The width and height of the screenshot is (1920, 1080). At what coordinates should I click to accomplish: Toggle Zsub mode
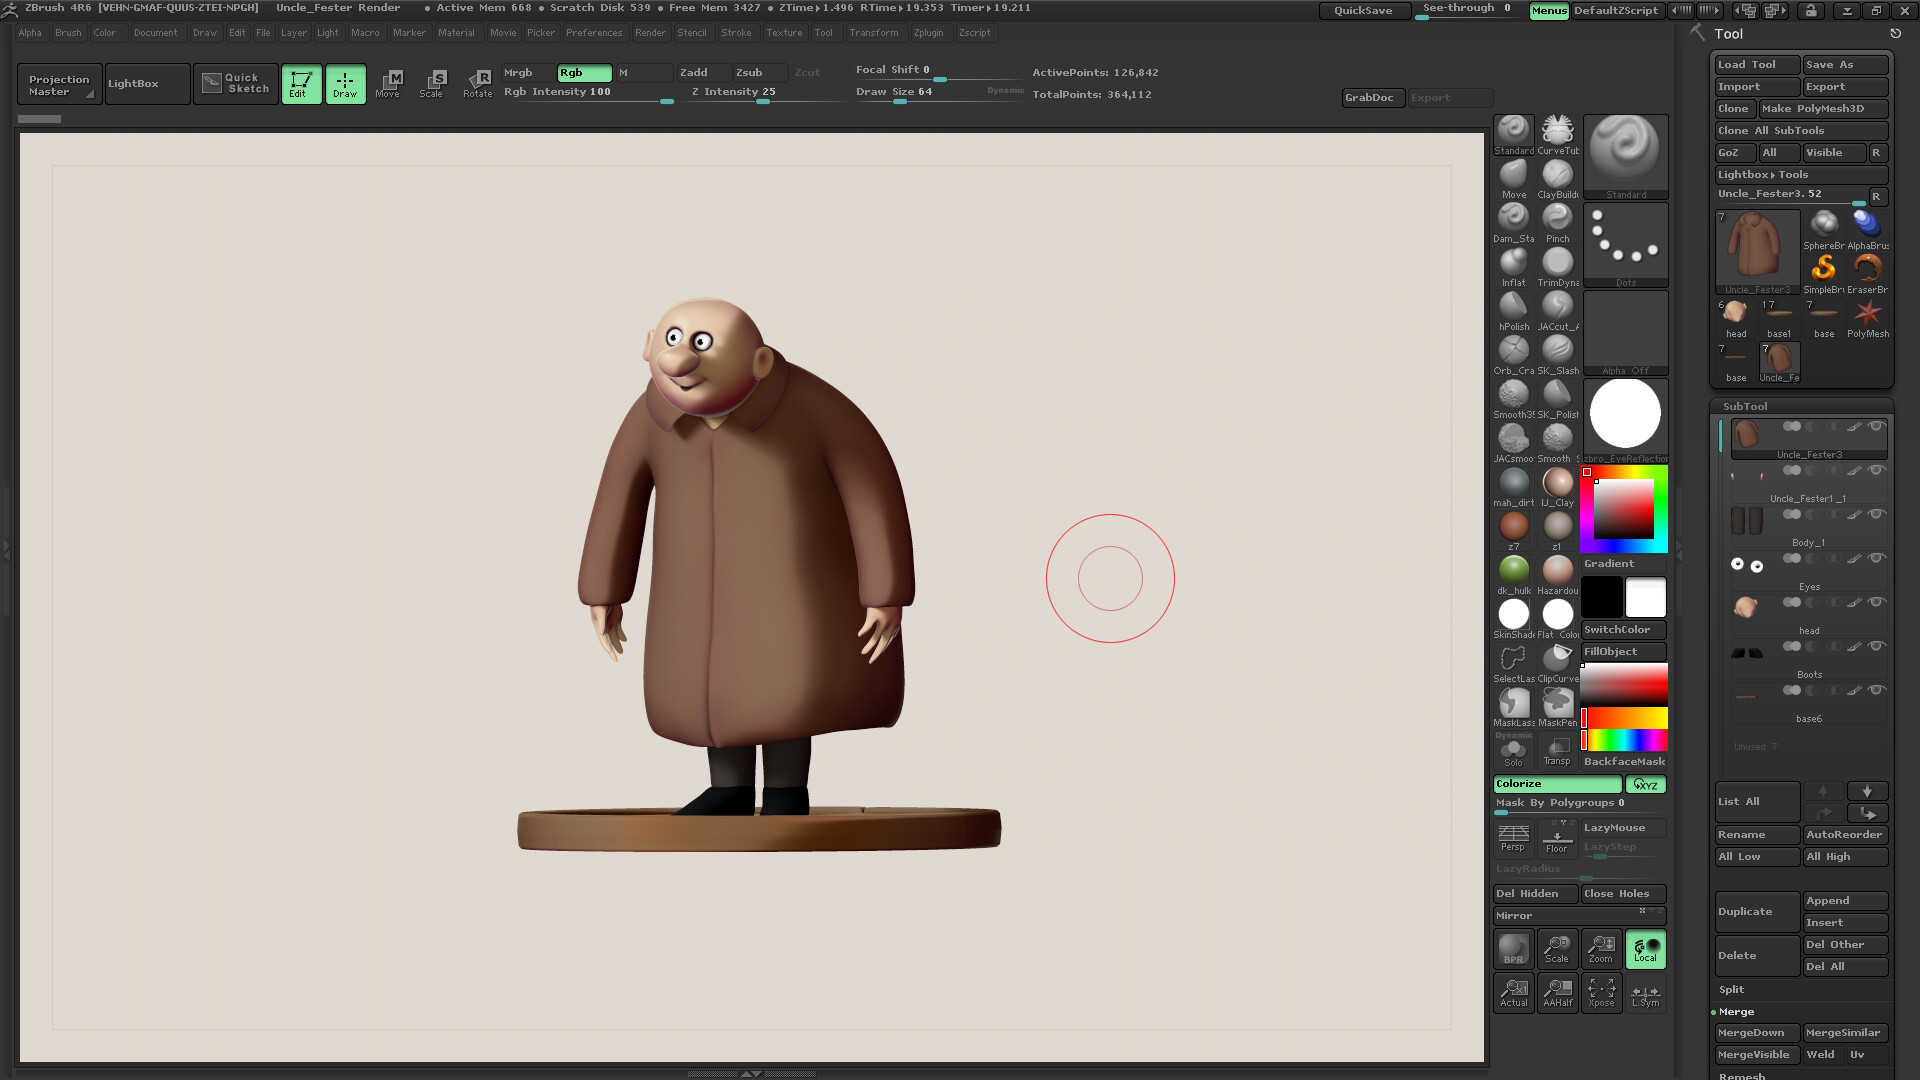click(759, 73)
